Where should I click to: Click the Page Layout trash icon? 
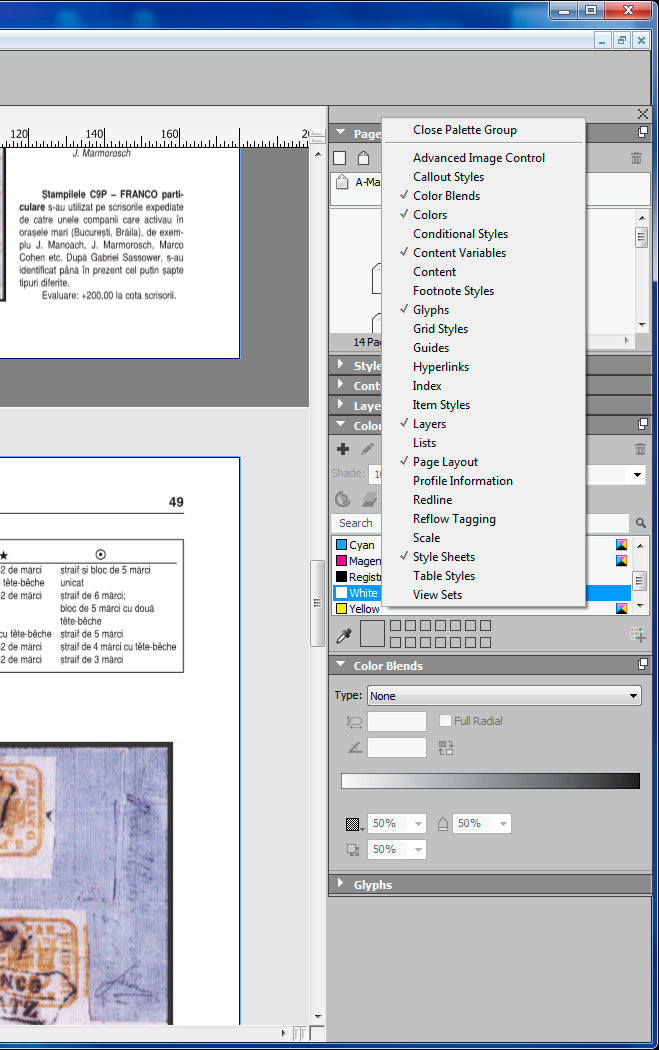(x=636, y=158)
